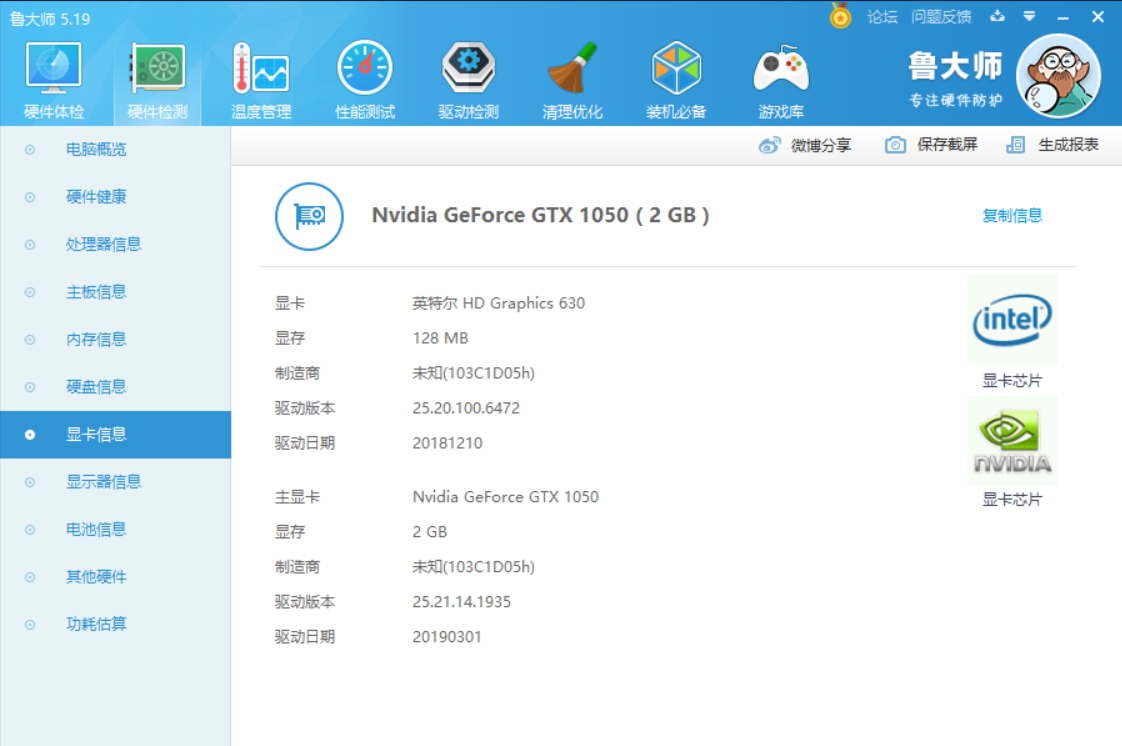Screen dimensions: 1122x746
Task: Open 温度管理 temperature management
Action: (261, 80)
